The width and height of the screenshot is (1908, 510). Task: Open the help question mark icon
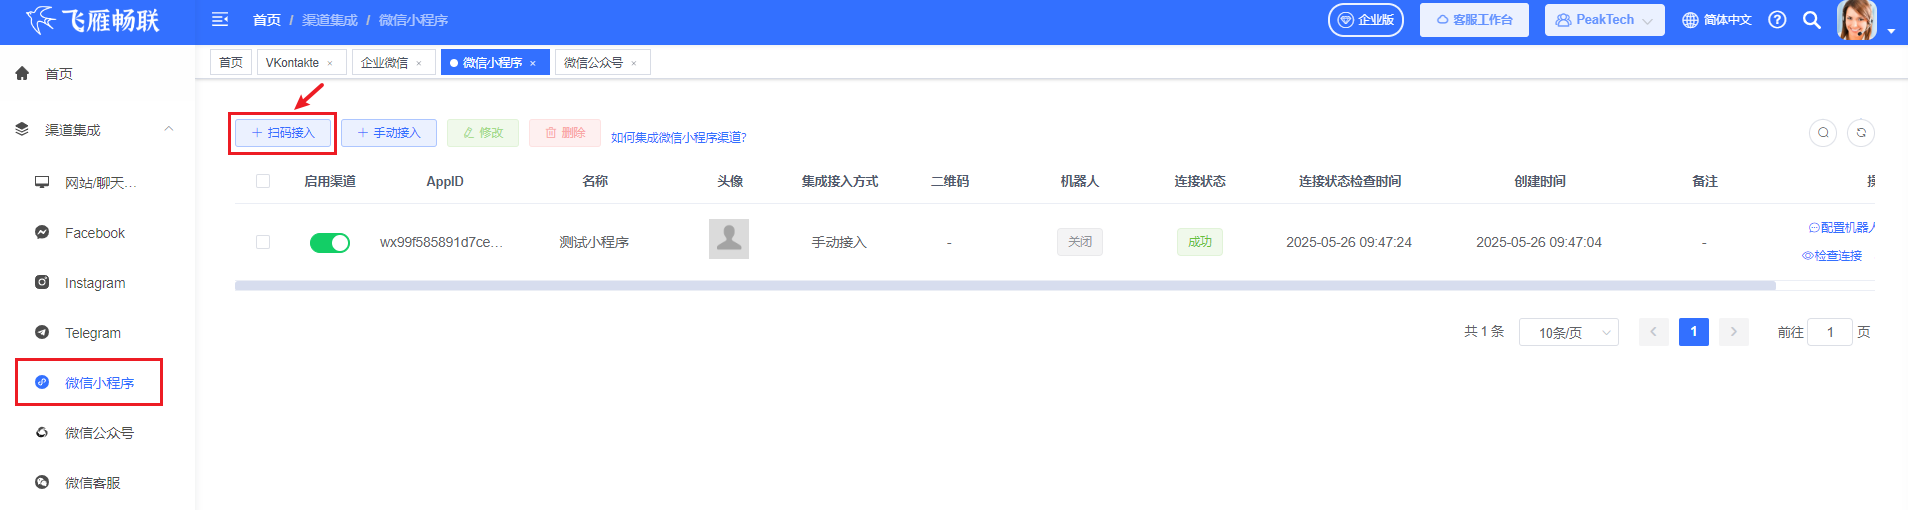click(x=1777, y=20)
